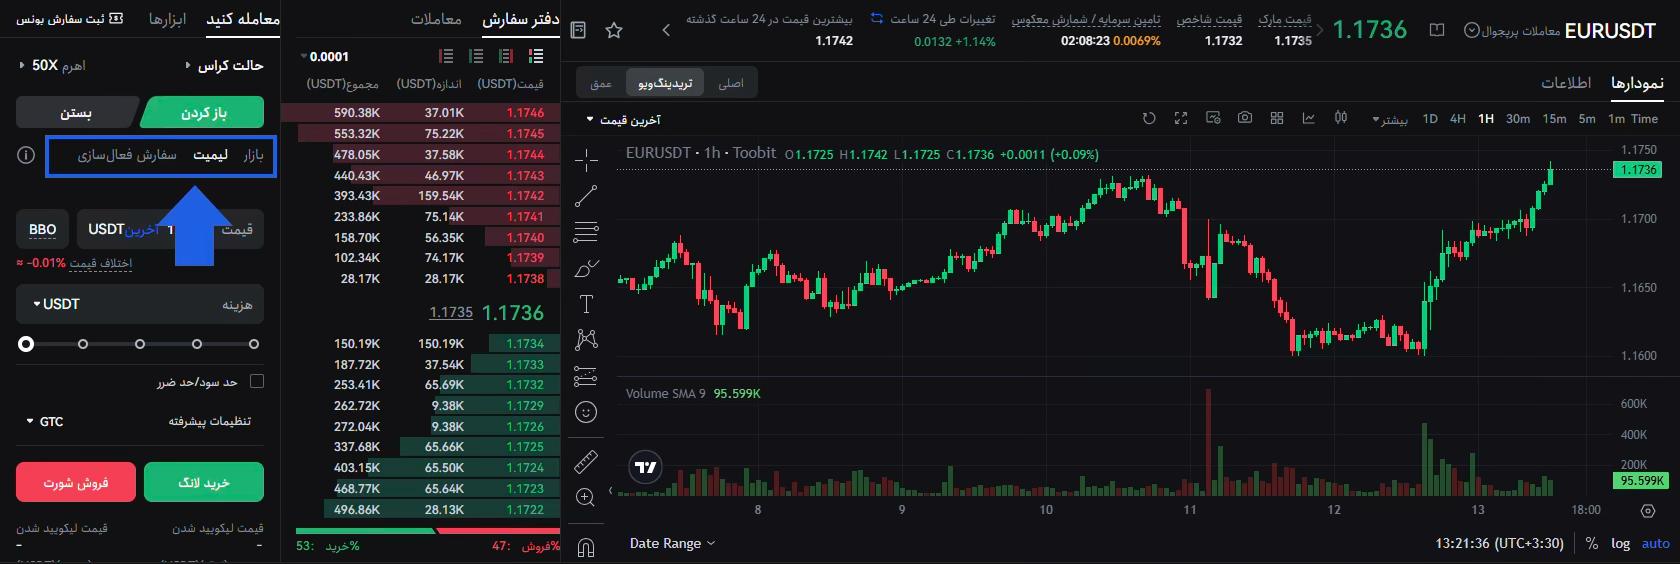Screen dimensions: 1680x564
Task: Add EURUSDT to favorites with star icon
Action: point(614,31)
